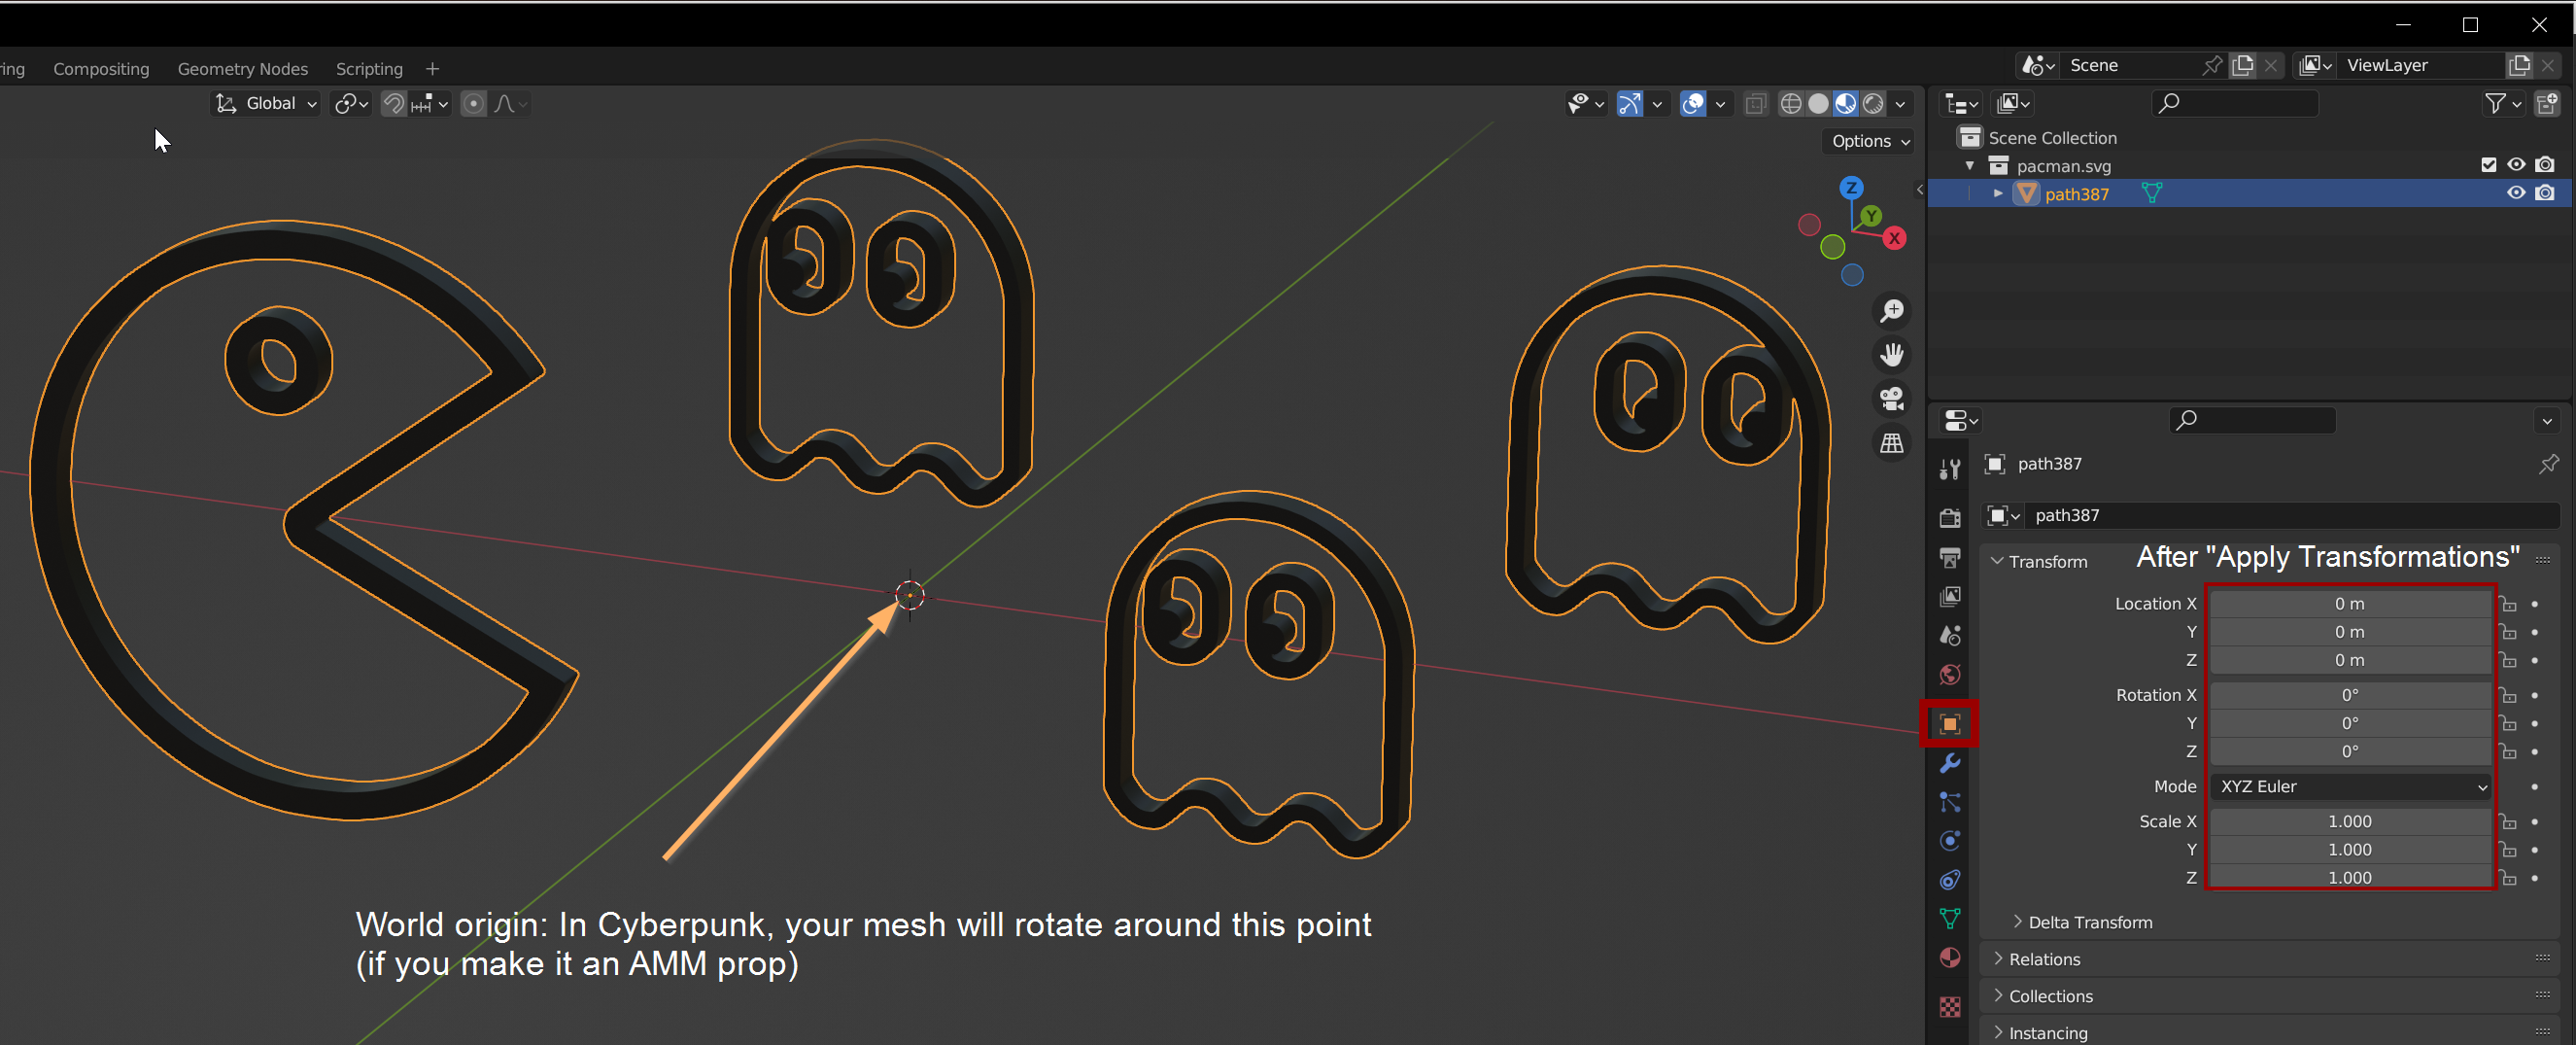The width and height of the screenshot is (2576, 1045).
Task: Open the World properties tab
Action: point(1949,675)
